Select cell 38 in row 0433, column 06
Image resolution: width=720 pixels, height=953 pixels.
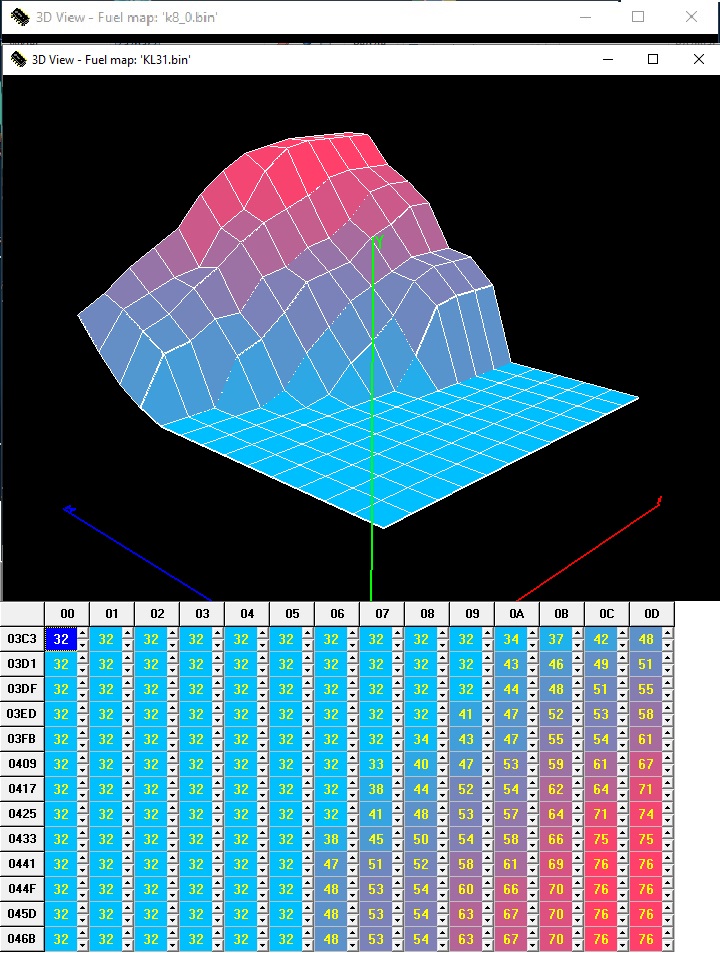(x=330, y=839)
